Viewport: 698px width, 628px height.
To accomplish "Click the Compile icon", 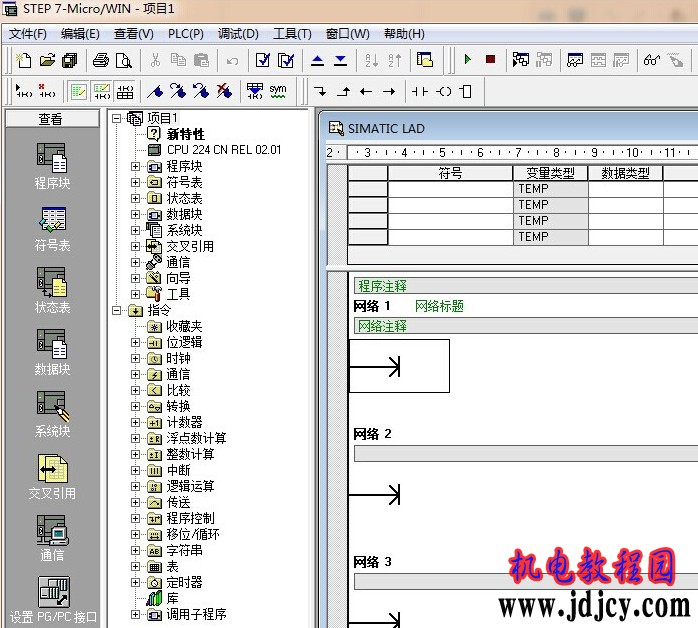I will point(263,60).
